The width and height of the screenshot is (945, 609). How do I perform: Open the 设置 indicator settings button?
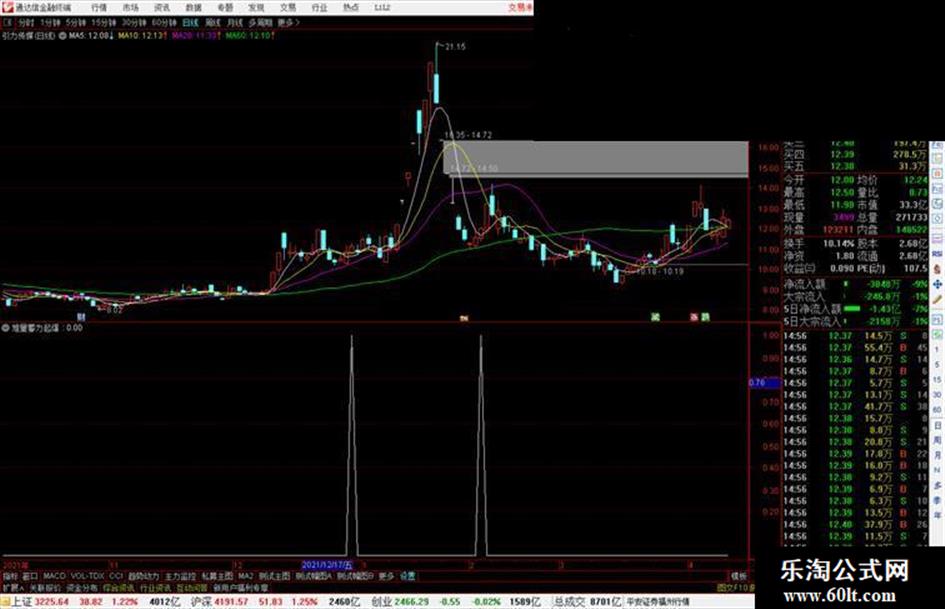point(407,576)
